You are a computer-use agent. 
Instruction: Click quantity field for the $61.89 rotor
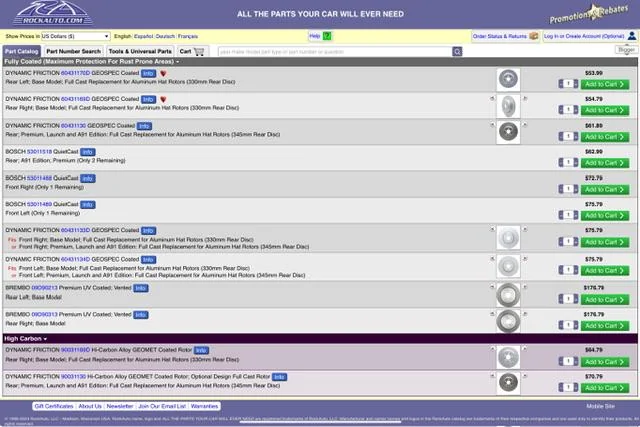coord(568,136)
